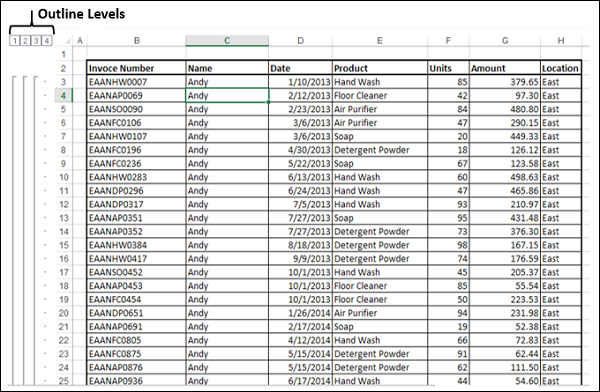
Task: Select cell with invoice EAANDP0651
Action: tap(137, 313)
